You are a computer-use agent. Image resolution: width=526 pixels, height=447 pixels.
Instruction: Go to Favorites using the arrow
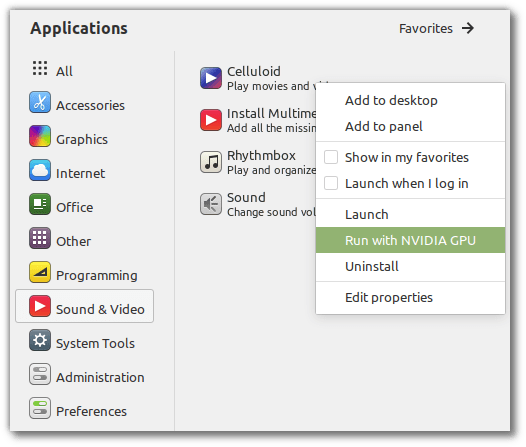point(468,28)
